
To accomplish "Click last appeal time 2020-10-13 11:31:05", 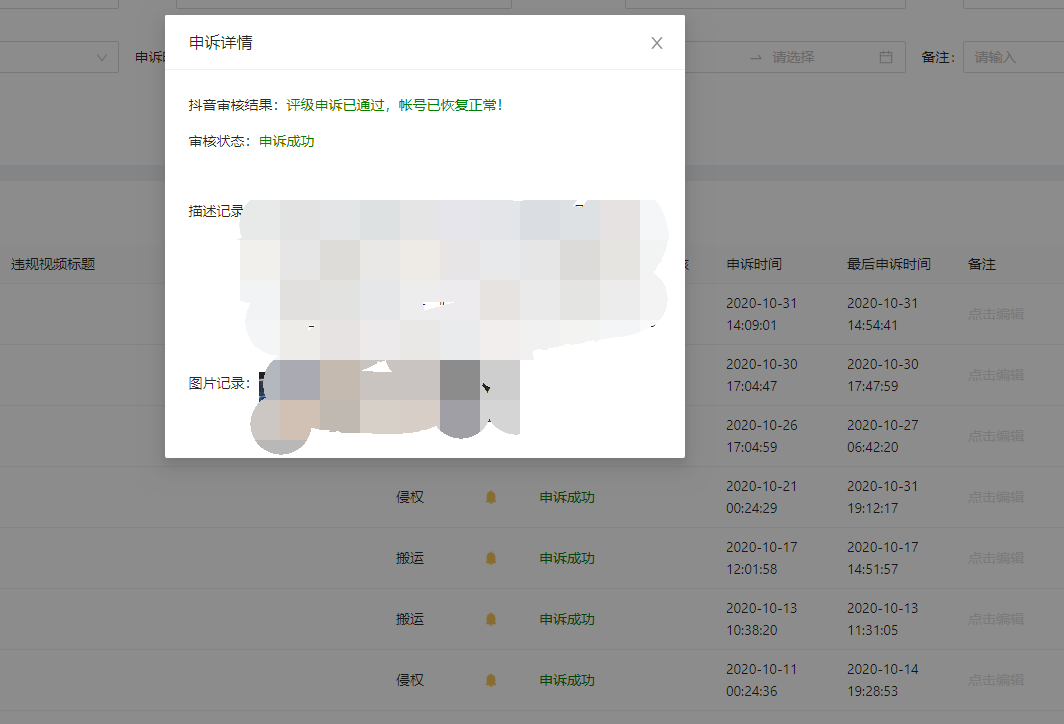I will 882,620.
